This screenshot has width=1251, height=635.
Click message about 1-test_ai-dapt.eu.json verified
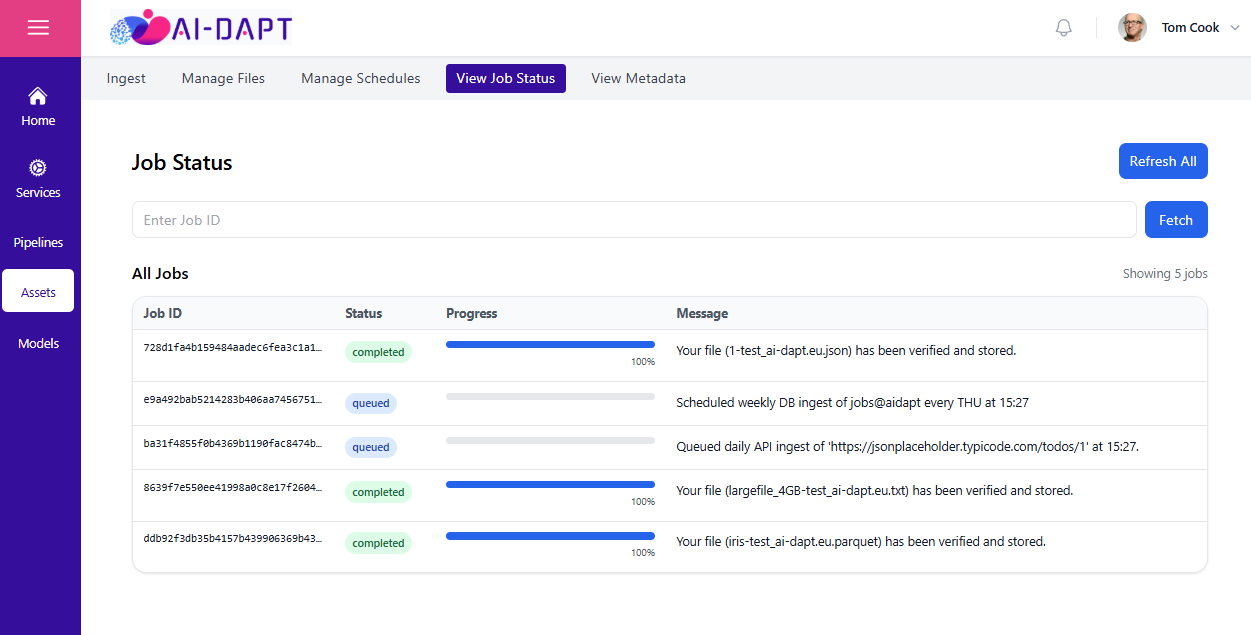pyautogui.click(x=846, y=351)
